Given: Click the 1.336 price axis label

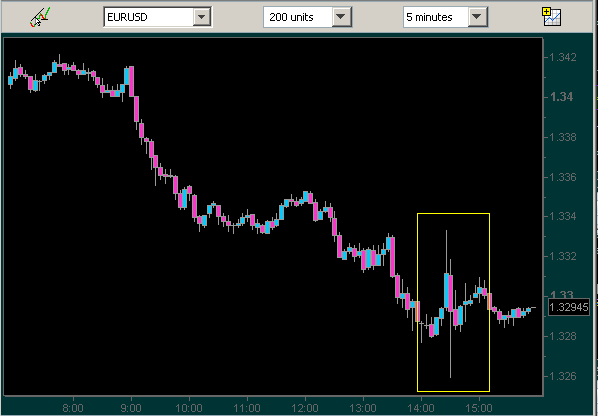Looking at the screenshot, I should (563, 177).
